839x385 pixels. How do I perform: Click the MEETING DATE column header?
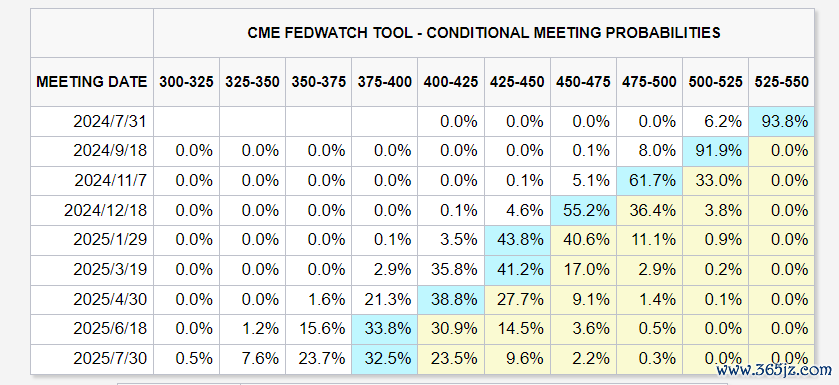coord(91,82)
